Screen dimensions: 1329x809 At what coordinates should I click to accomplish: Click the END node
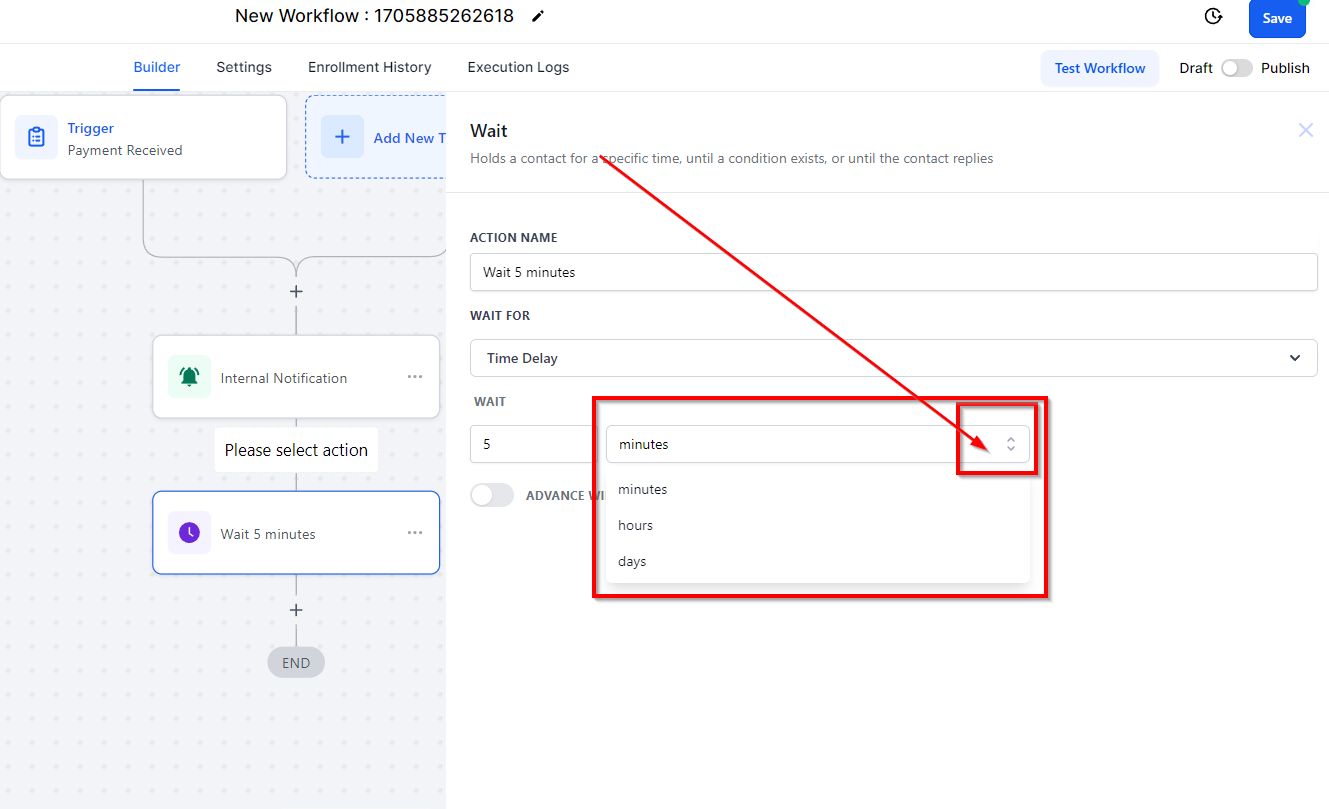[x=296, y=662]
